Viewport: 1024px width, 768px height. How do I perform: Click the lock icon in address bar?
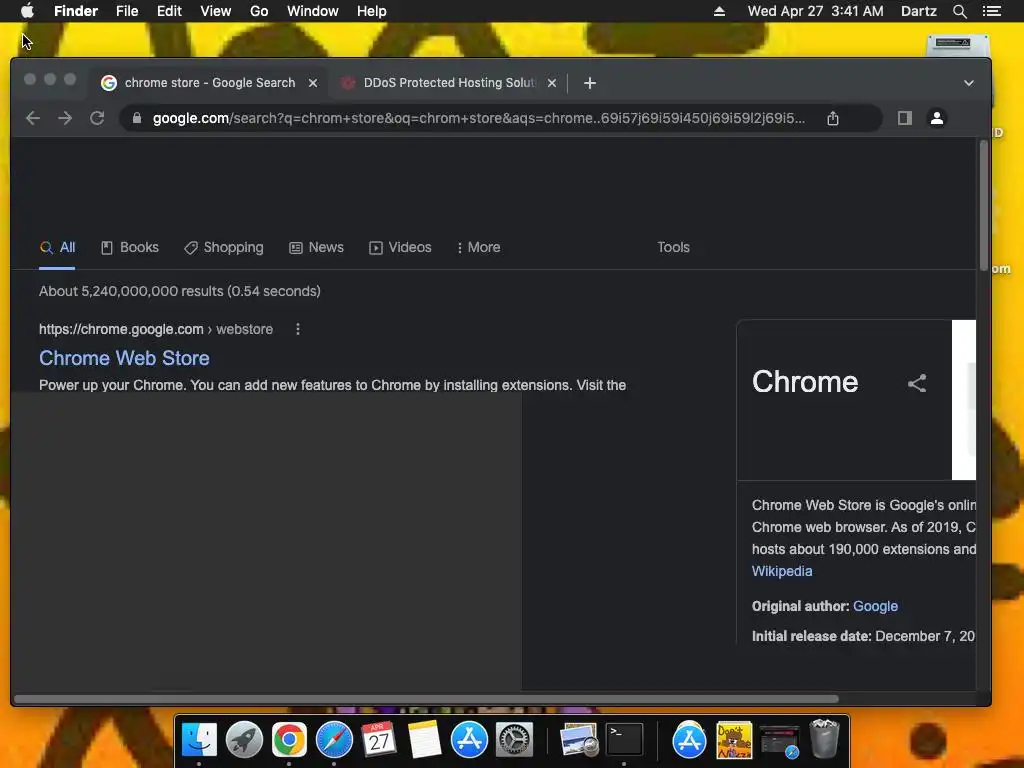(136, 118)
